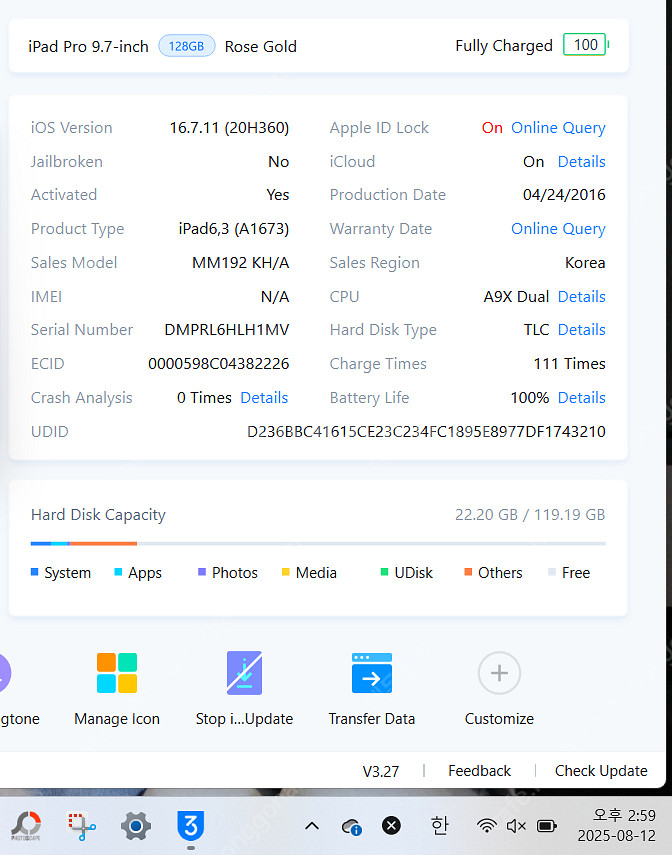The width and height of the screenshot is (672, 855).
Task: Open Crash Analysis Details link
Action: [264, 398]
